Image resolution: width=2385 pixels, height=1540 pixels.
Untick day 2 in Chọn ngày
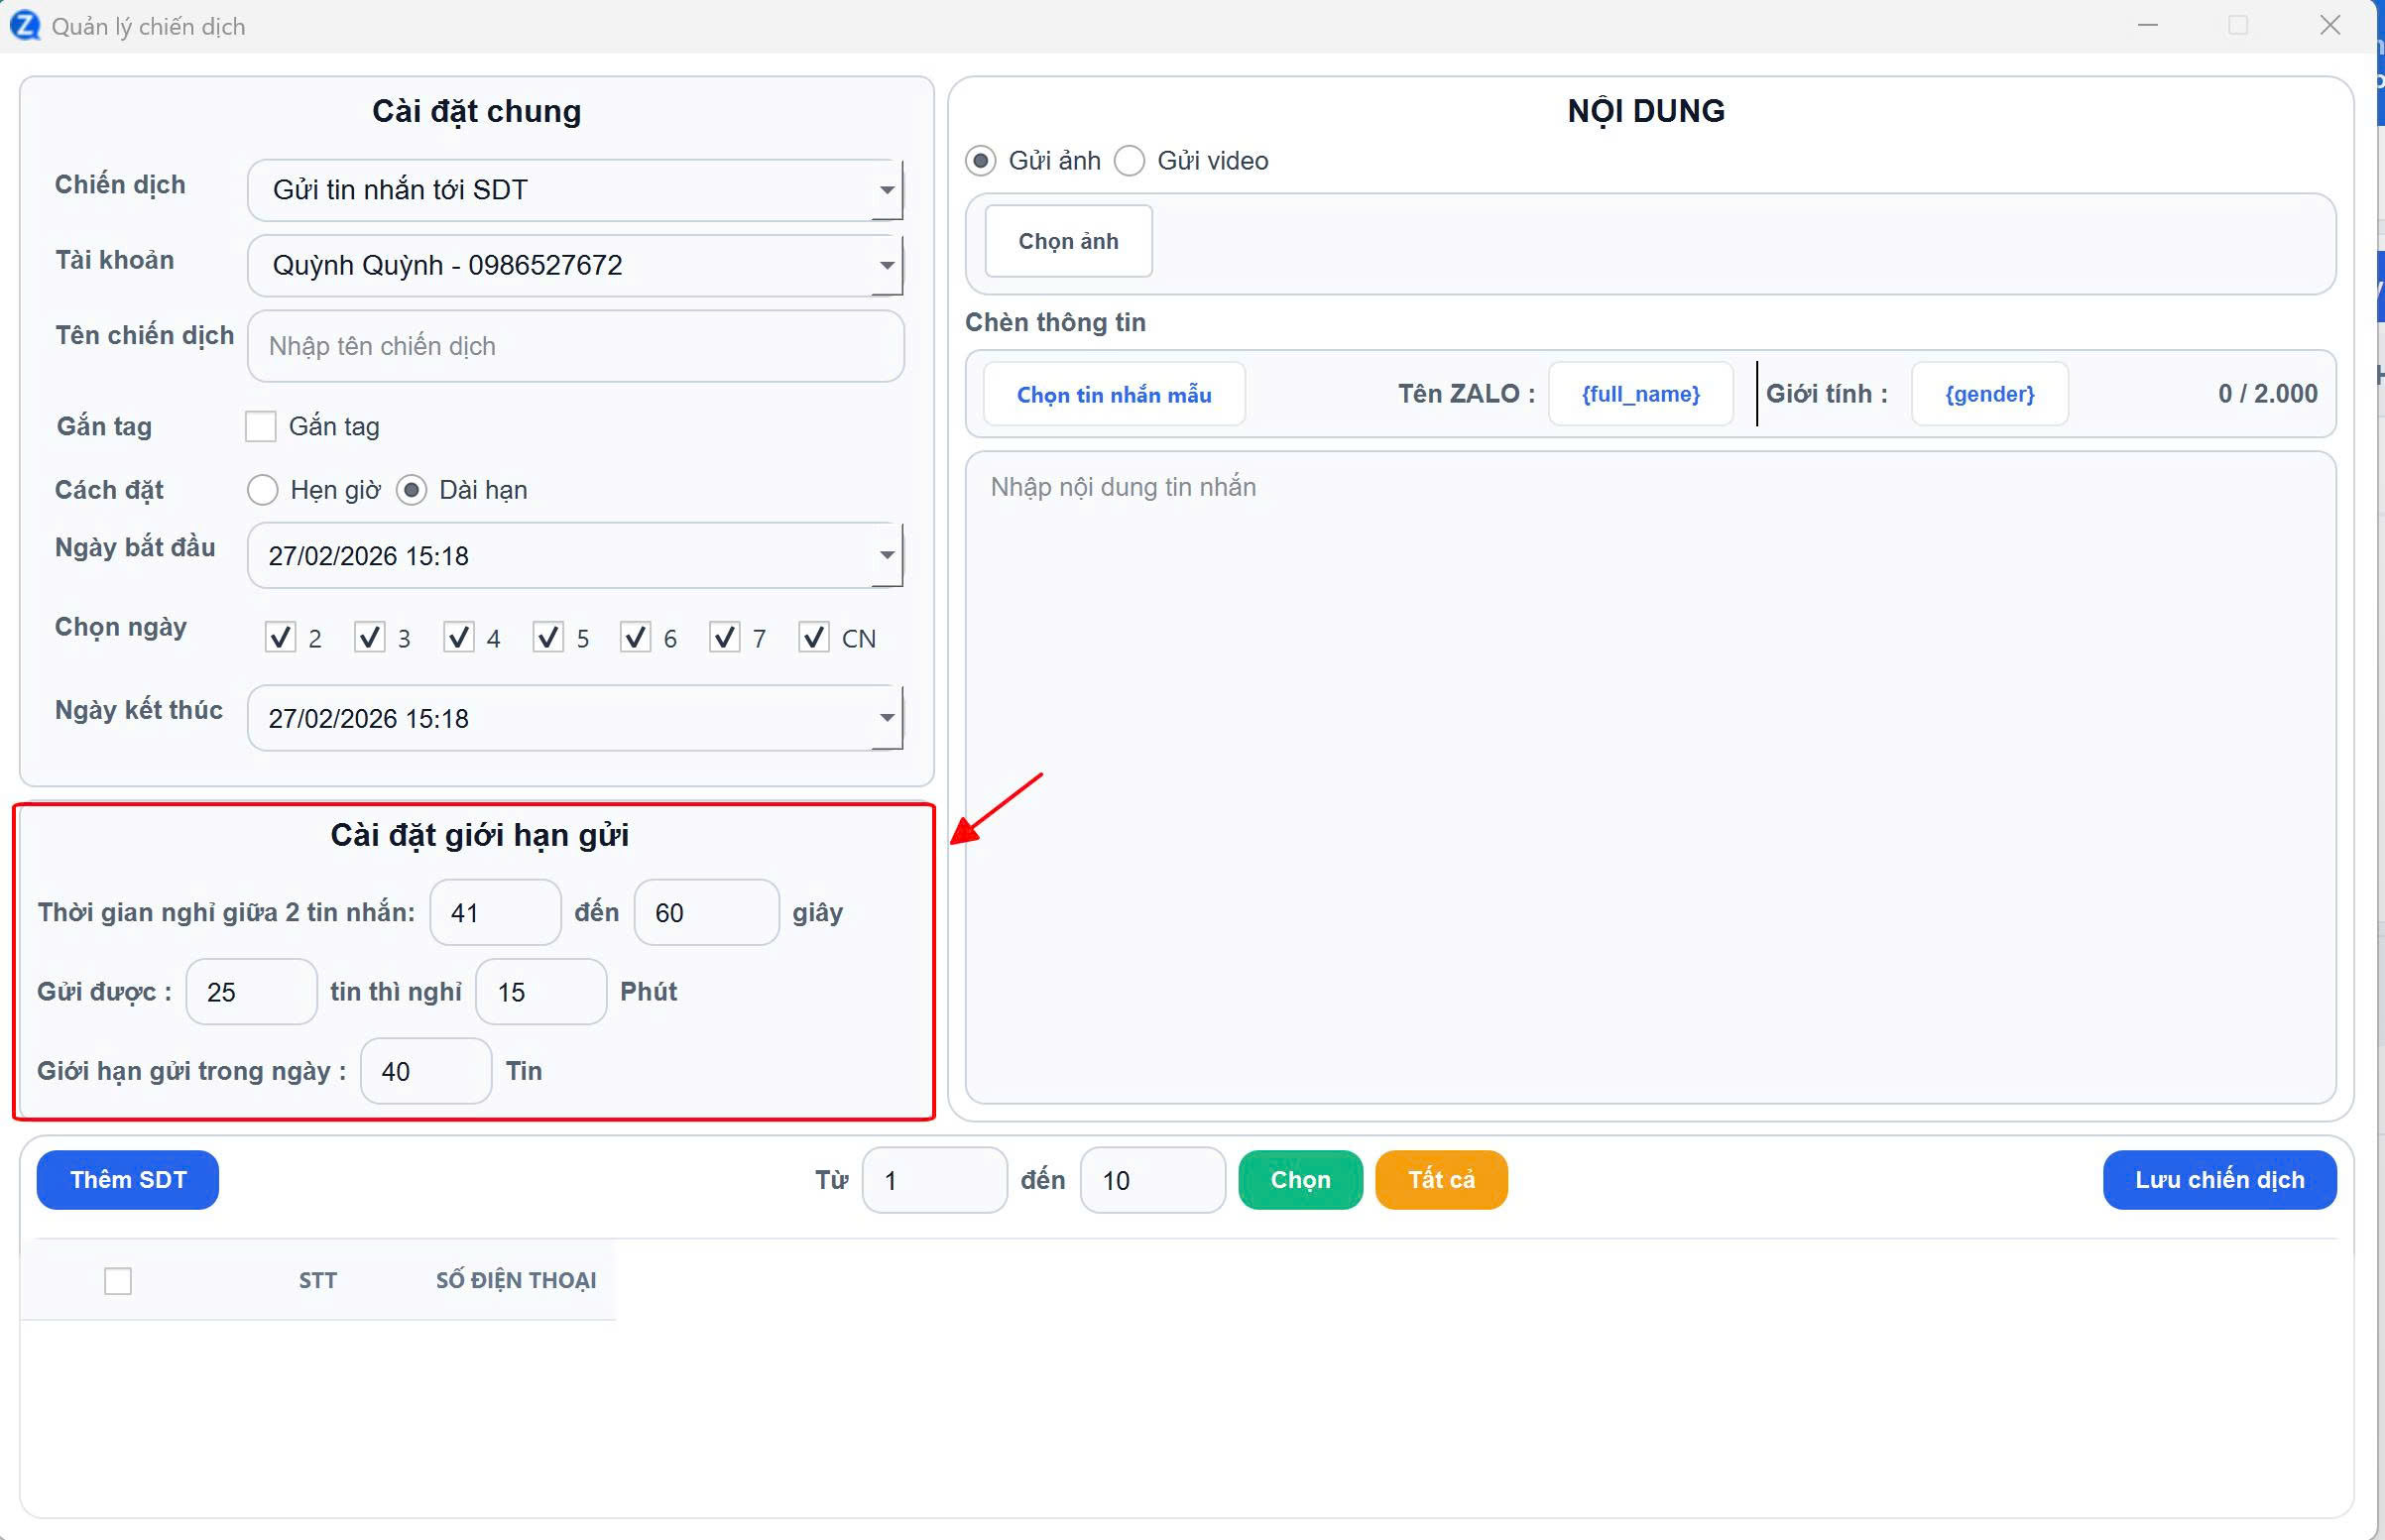[x=281, y=638]
